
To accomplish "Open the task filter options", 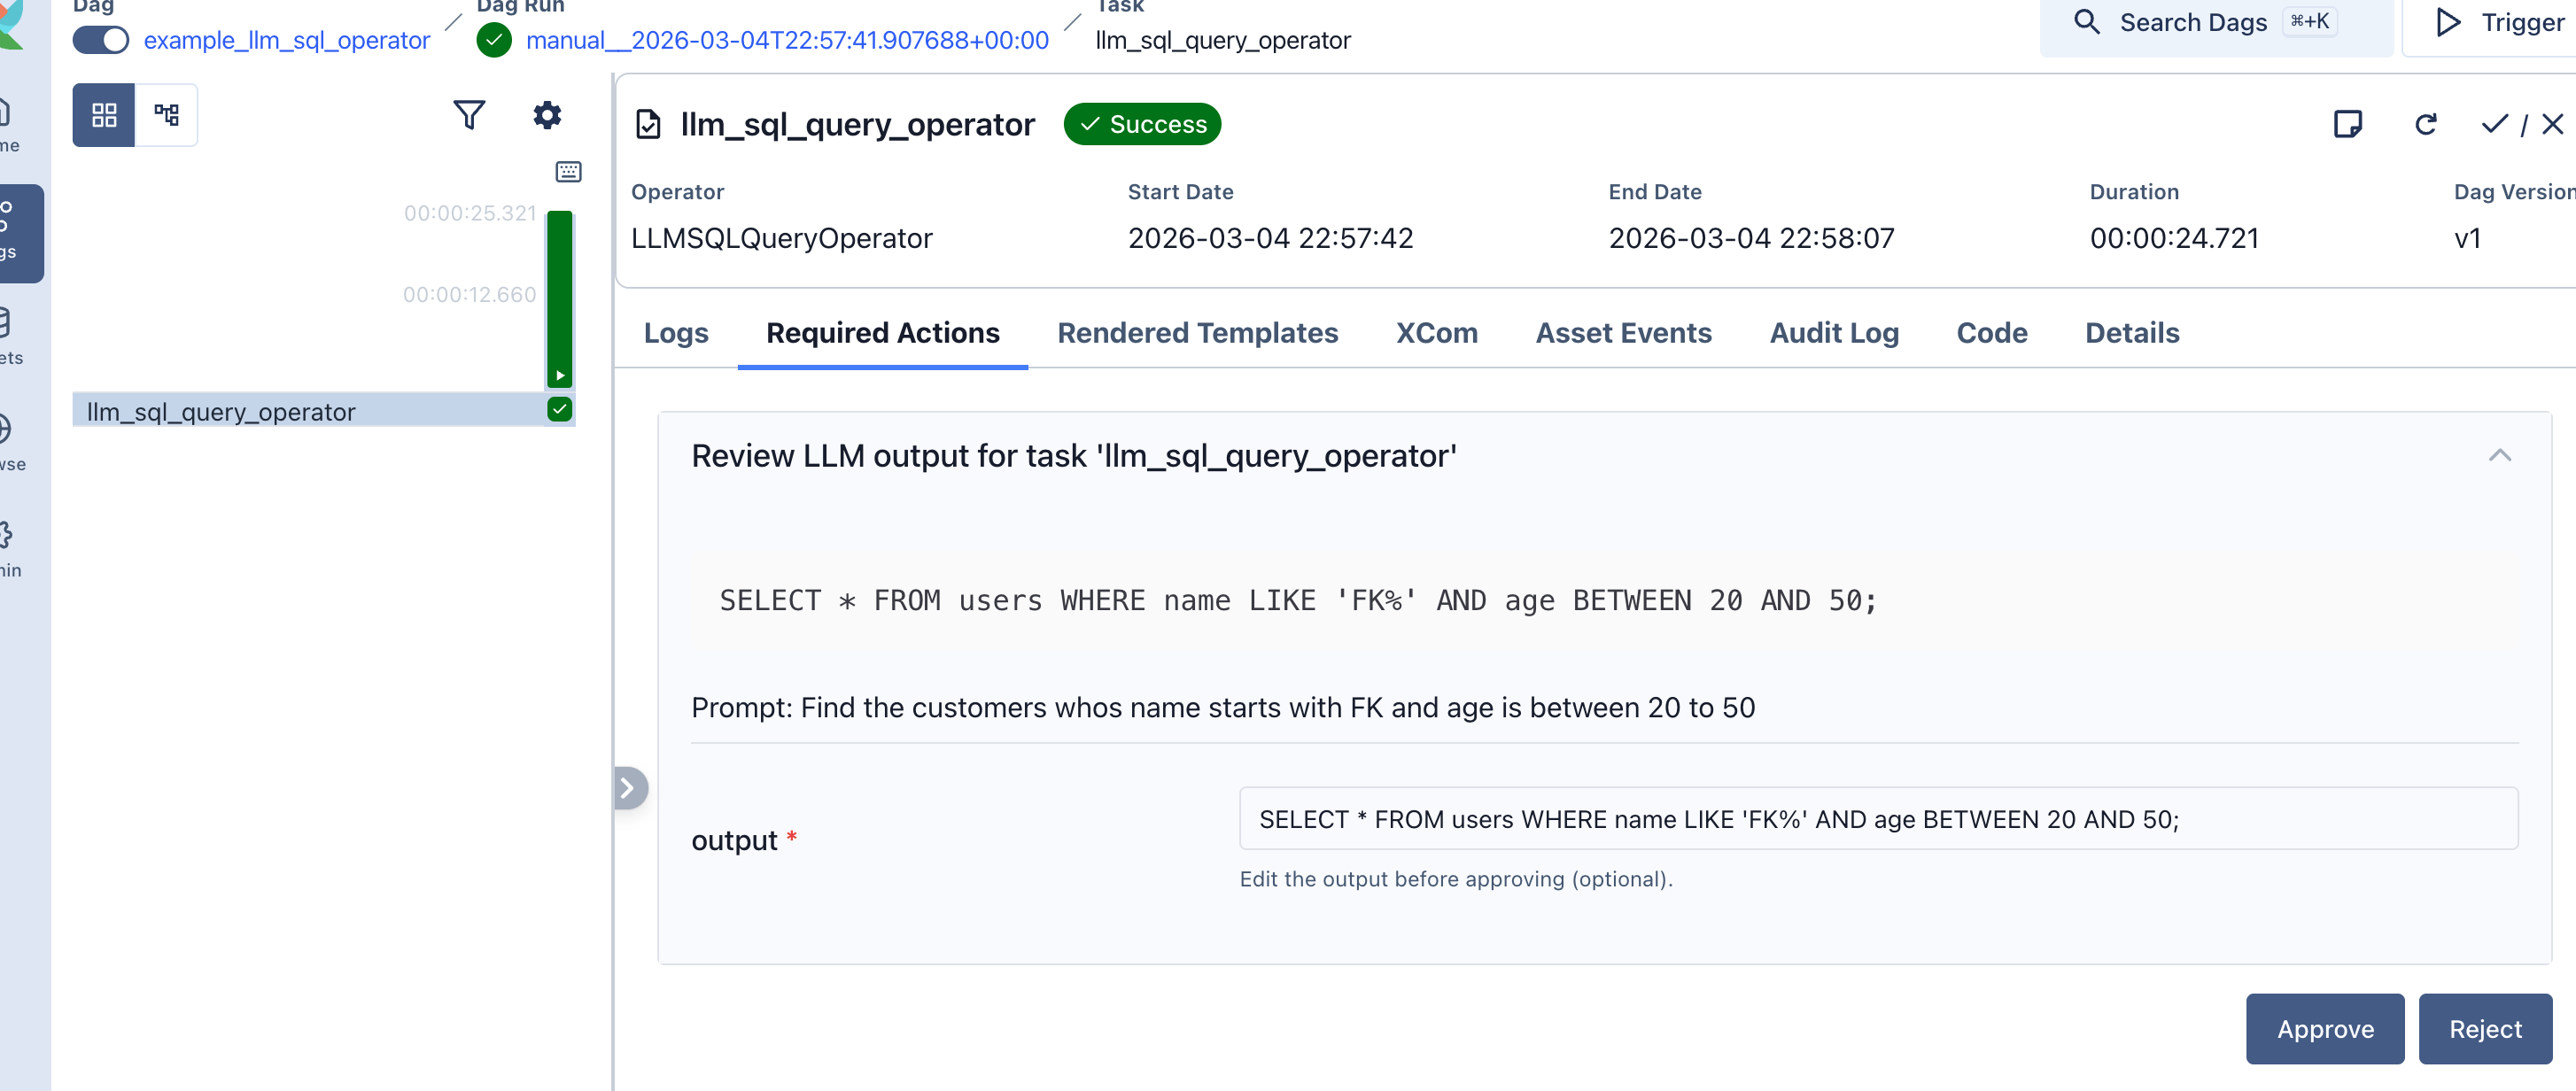I will (469, 114).
